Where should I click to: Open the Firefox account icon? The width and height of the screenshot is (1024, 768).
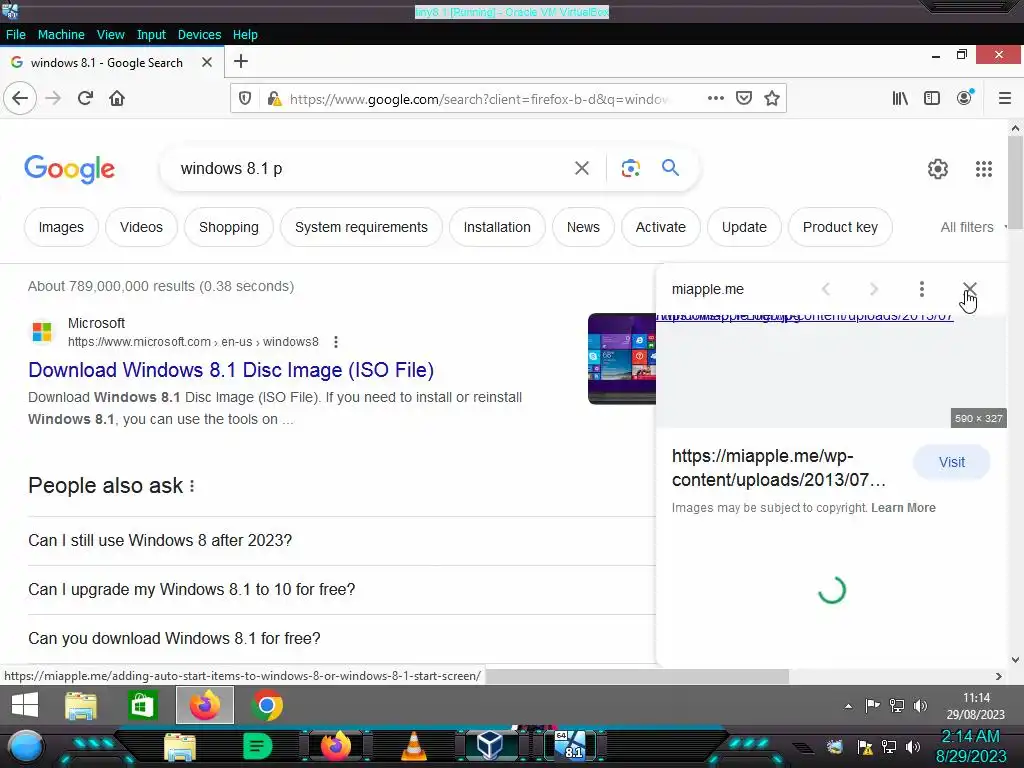coord(965,98)
